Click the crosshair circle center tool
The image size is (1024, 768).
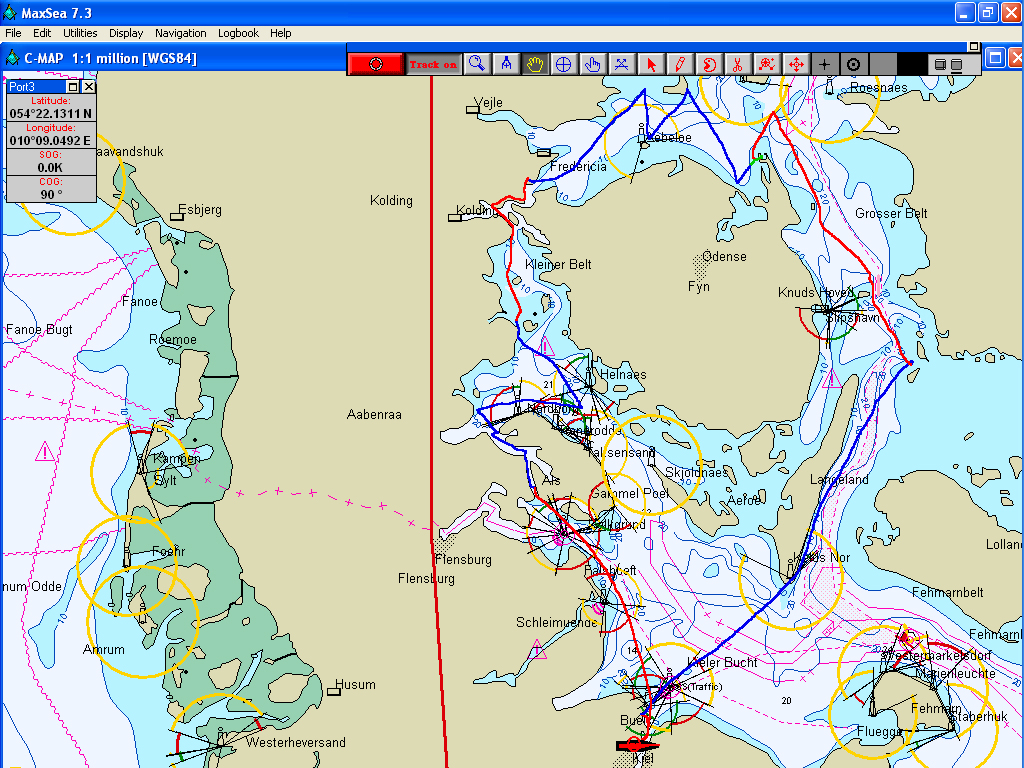[563, 64]
